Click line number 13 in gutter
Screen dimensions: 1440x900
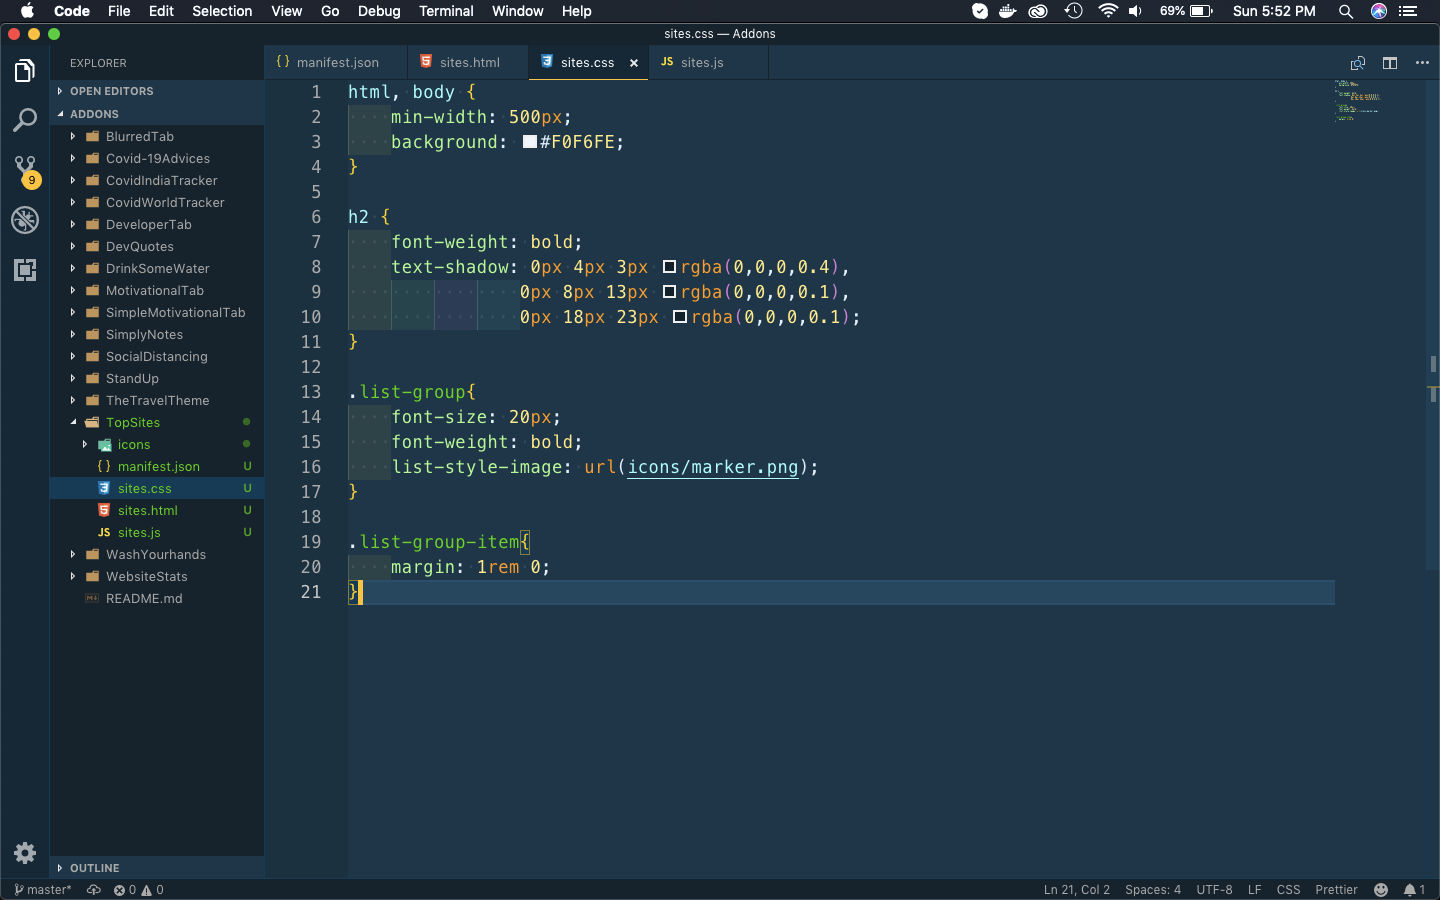coord(311,392)
